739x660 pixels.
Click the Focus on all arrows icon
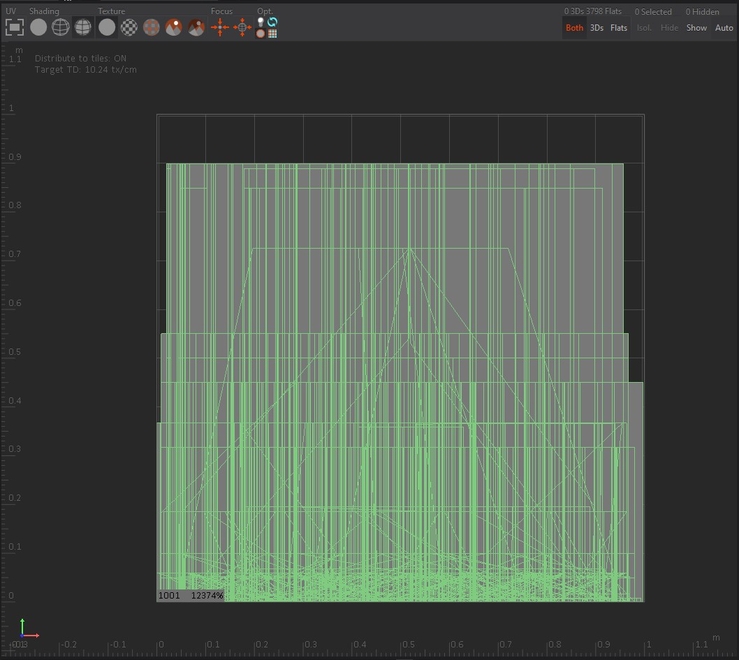click(x=220, y=27)
